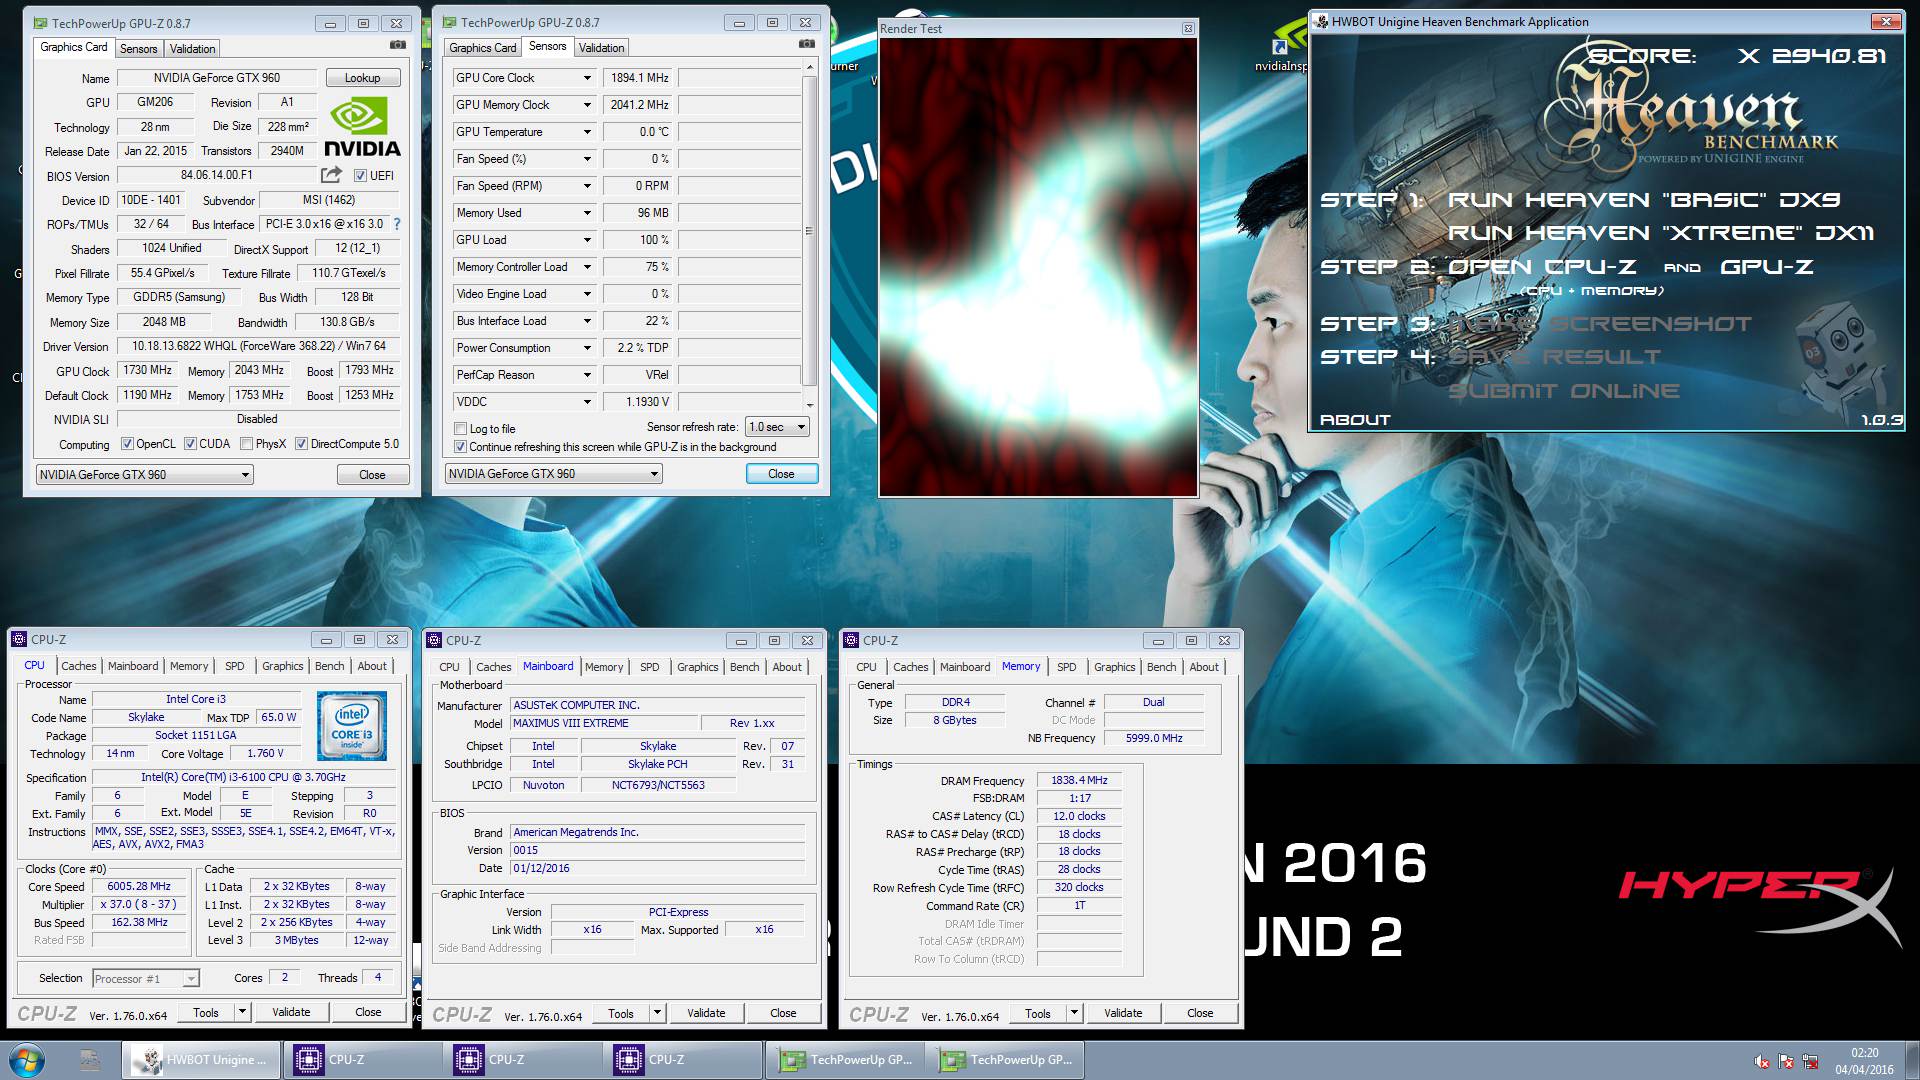Click pinned taskbar icon next to Start
Image resolution: width=1920 pixels, height=1080 pixels.
pyautogui.click(x=89, y=1060)
